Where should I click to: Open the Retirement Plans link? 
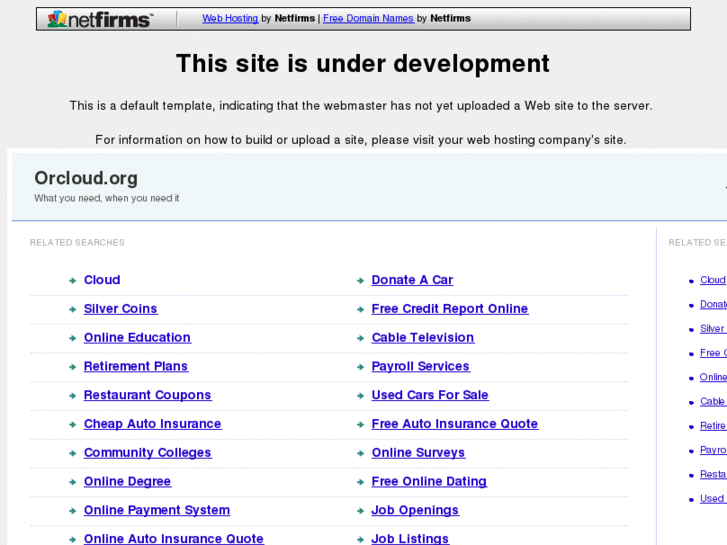click(x=136, y=366)
